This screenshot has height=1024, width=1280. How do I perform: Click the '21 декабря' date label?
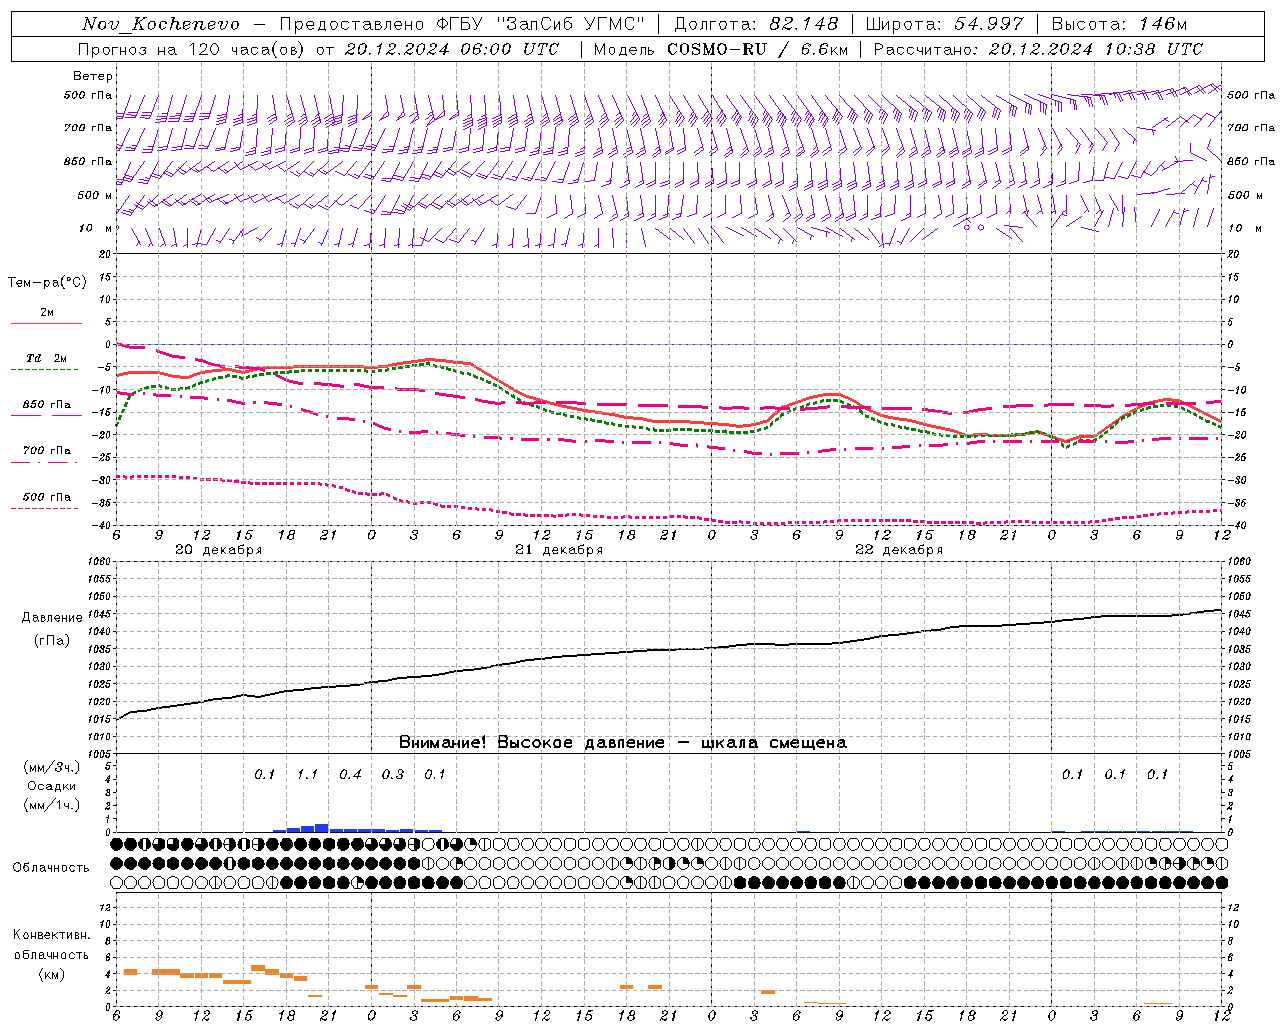coord(559,550)
